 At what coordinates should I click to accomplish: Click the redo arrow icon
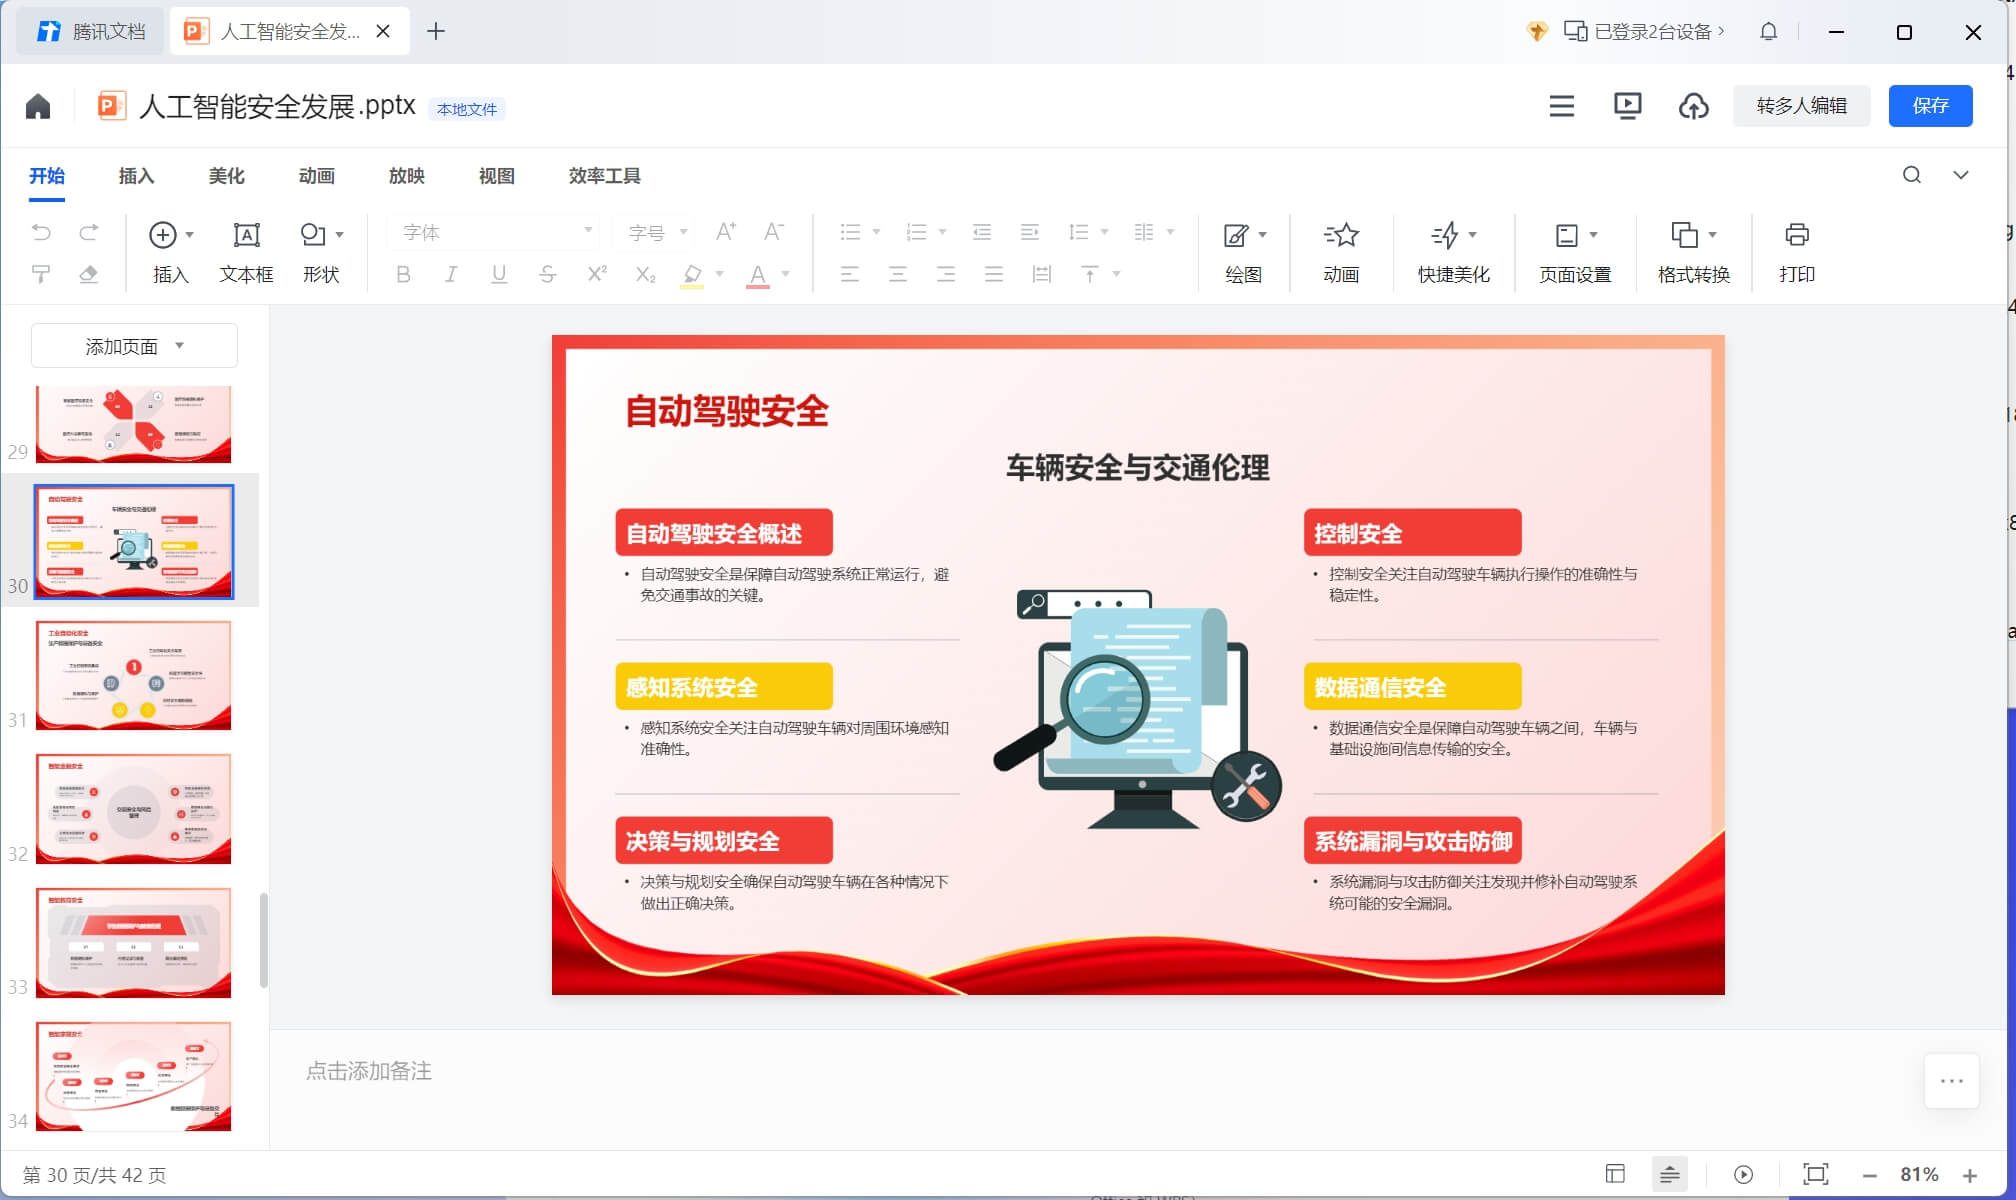(89, 233)
